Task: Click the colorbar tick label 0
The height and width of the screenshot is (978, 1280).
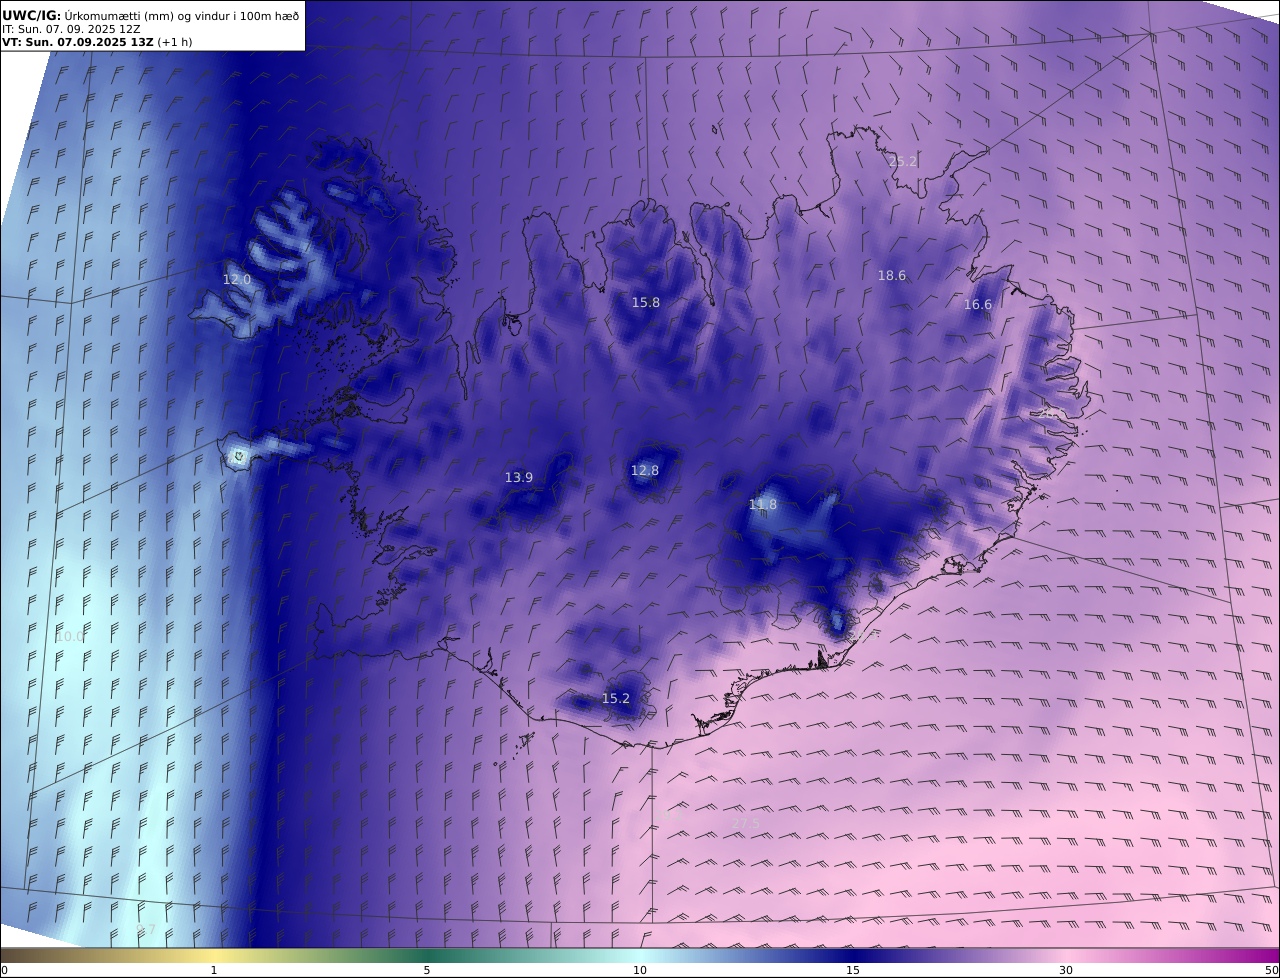Action: click(x=4, y=970)
